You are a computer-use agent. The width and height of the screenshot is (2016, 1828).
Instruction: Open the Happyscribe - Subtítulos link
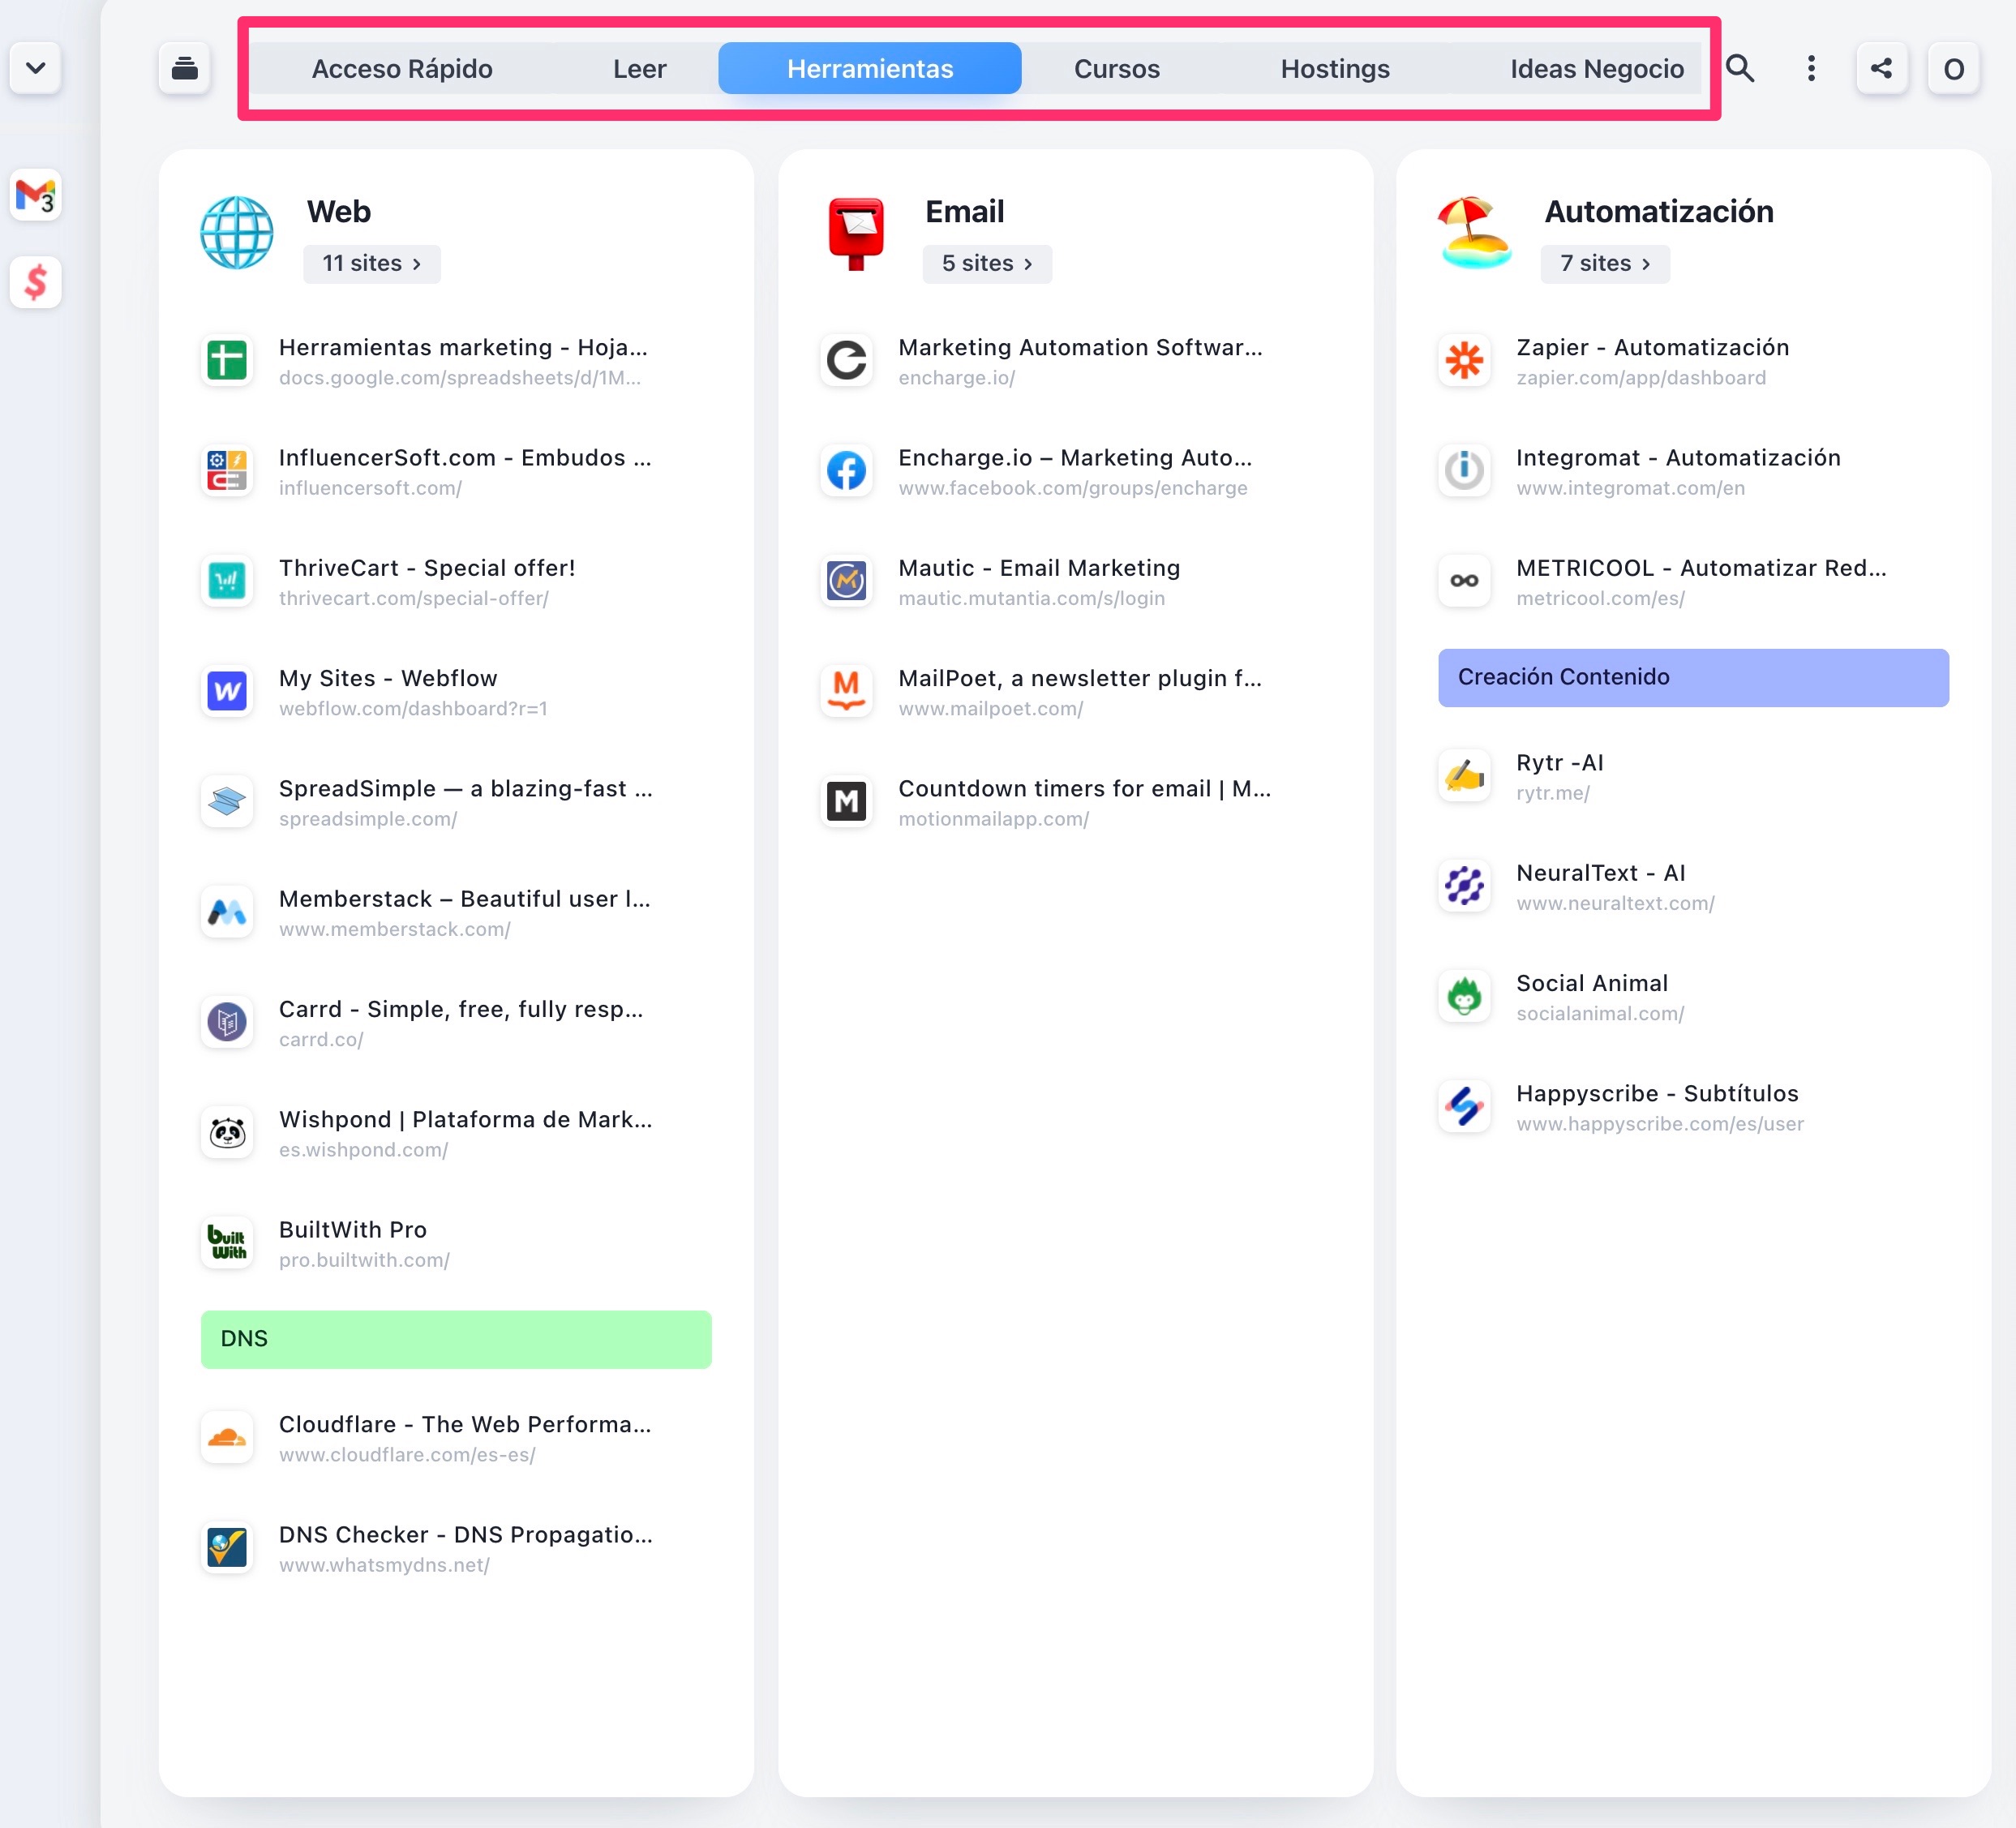[1657, 1093]
